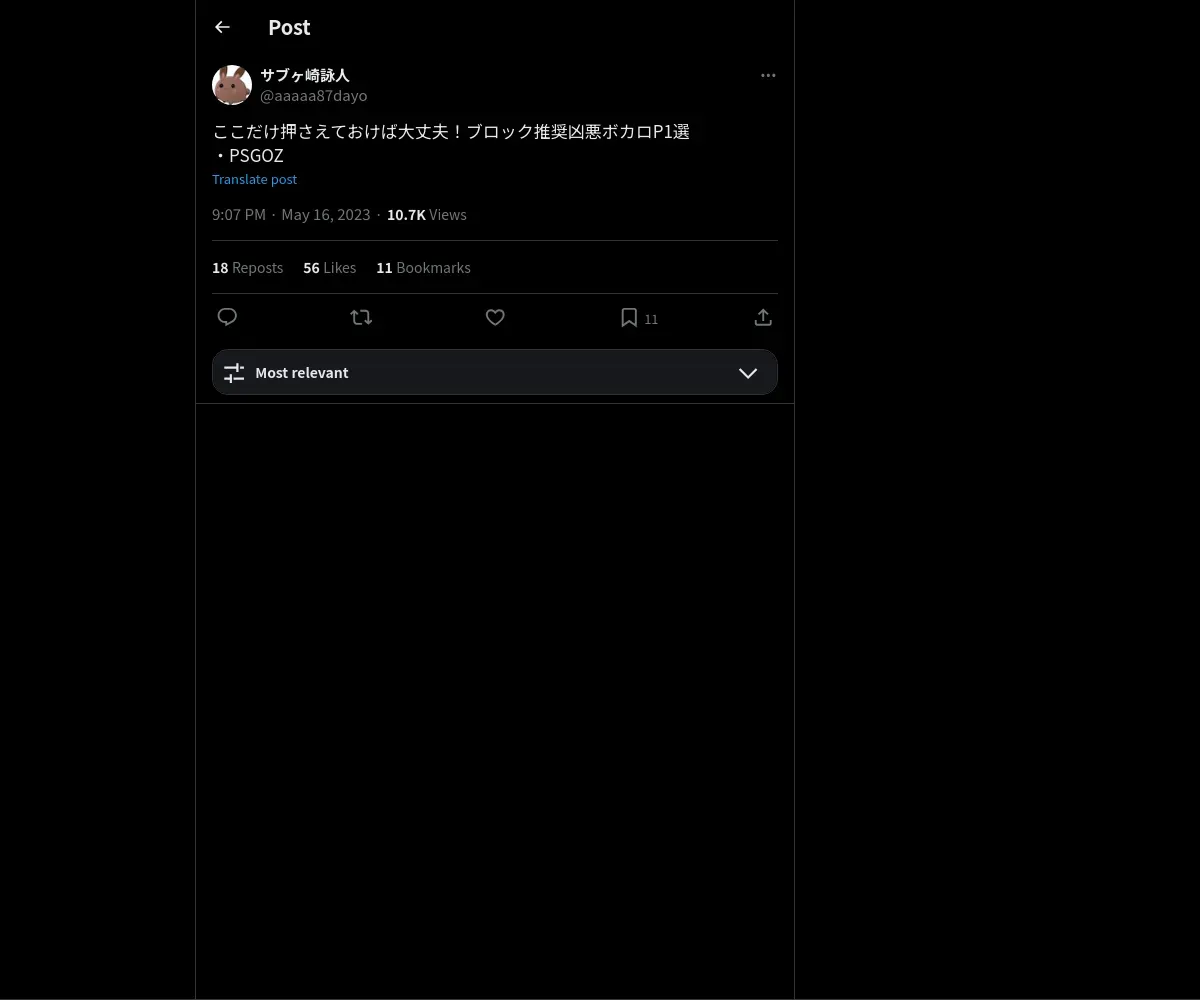
Task: Bookmark the post with the bookmark icon
Action: click(629, 317)
